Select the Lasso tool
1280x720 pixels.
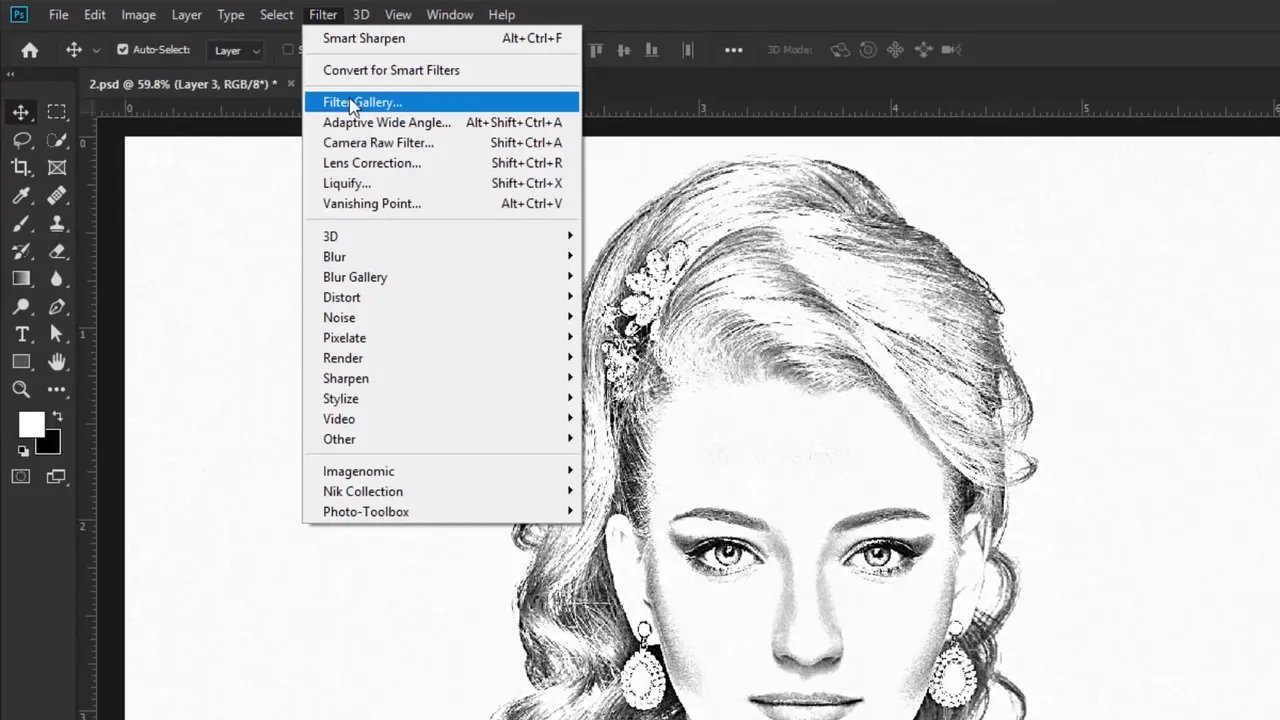coord(21,140)
